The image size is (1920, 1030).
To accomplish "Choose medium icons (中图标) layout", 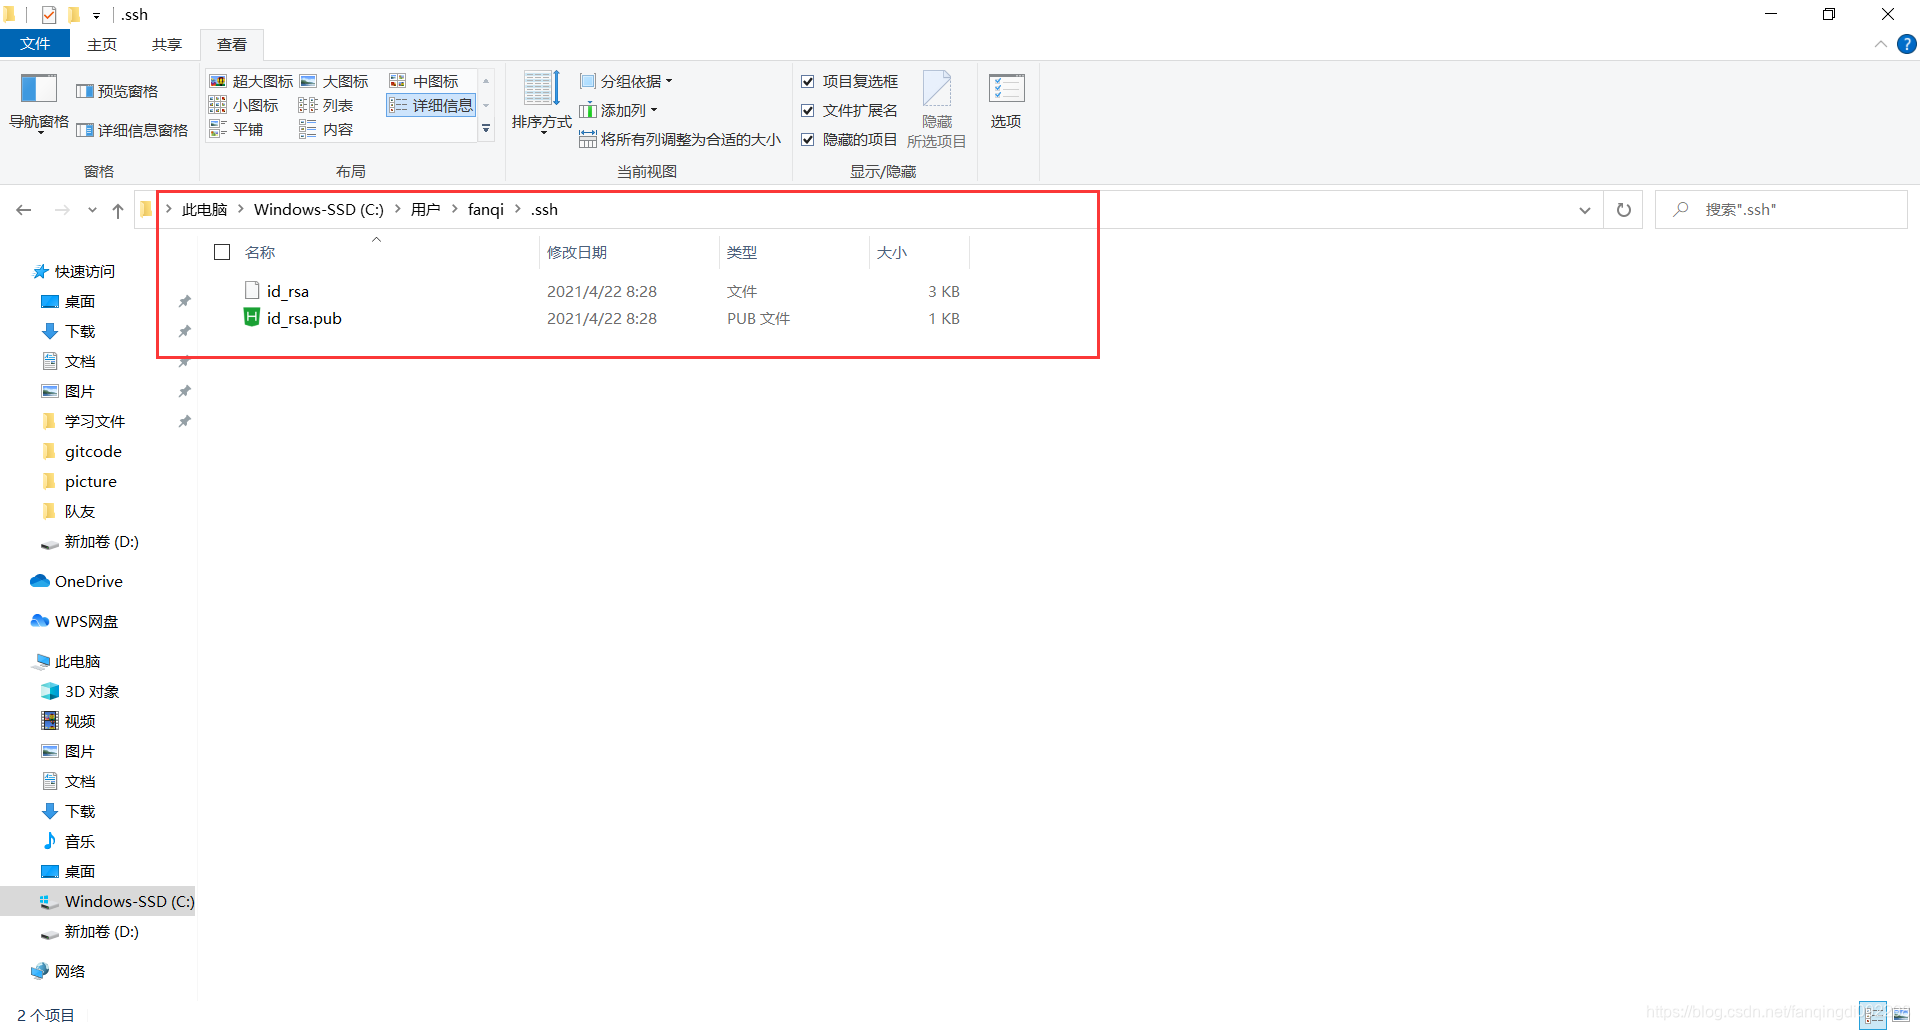I will tap(424, 81).
